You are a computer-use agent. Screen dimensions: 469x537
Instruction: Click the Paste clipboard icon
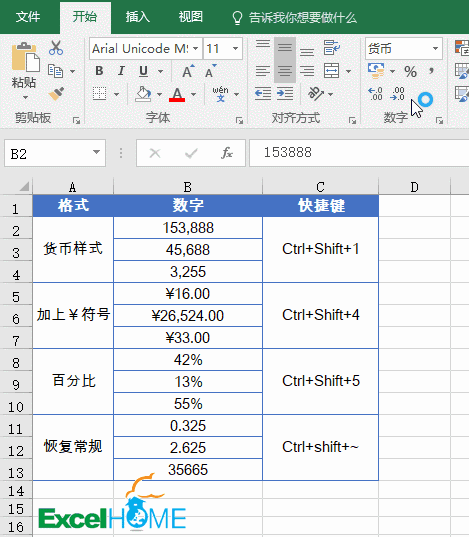[x=25, y=57]
